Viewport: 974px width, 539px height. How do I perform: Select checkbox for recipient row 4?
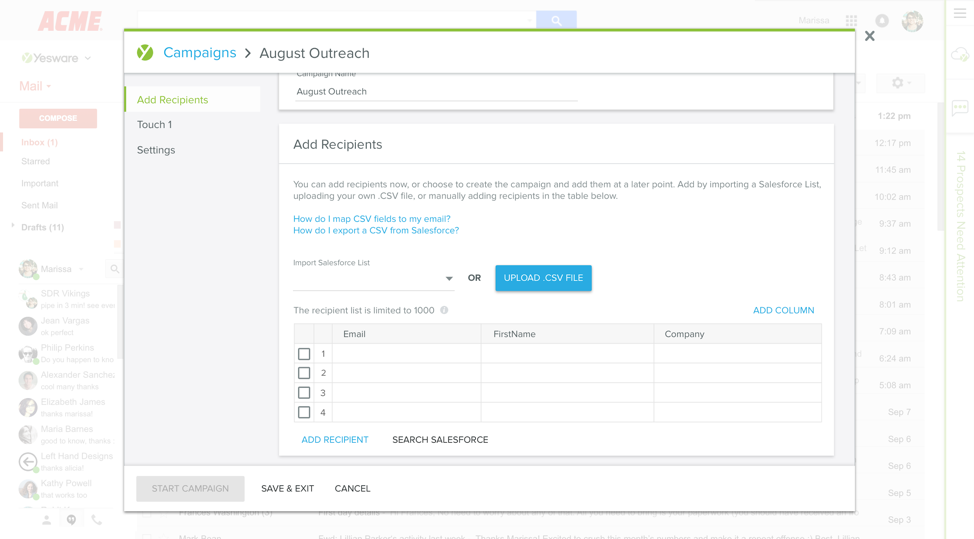point(304,412)
